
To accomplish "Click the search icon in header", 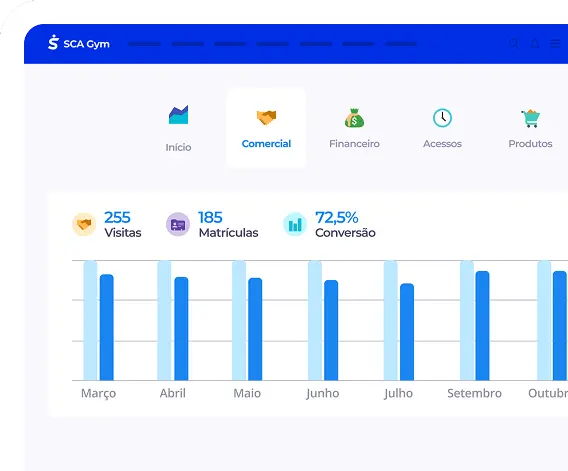I will point(514,43).
